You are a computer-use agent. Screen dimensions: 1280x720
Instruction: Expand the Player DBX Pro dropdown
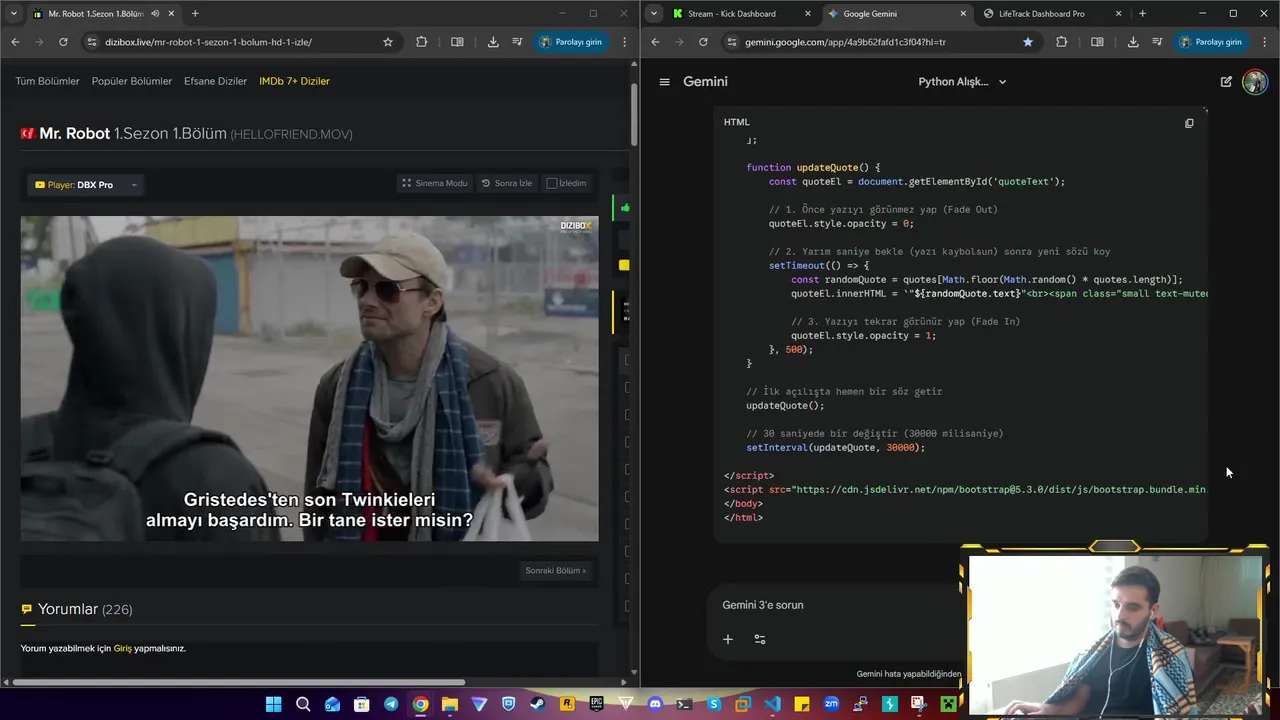click(85, 185)
